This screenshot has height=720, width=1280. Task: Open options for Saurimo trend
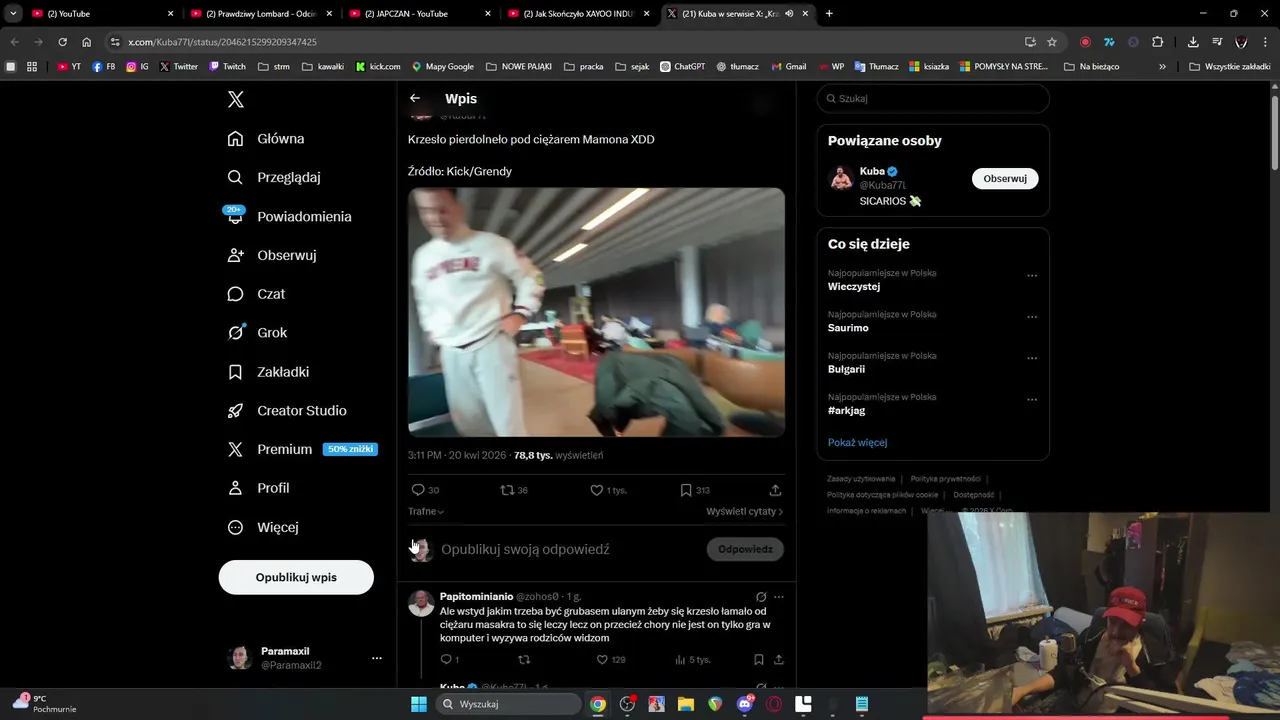[1032, 317]
